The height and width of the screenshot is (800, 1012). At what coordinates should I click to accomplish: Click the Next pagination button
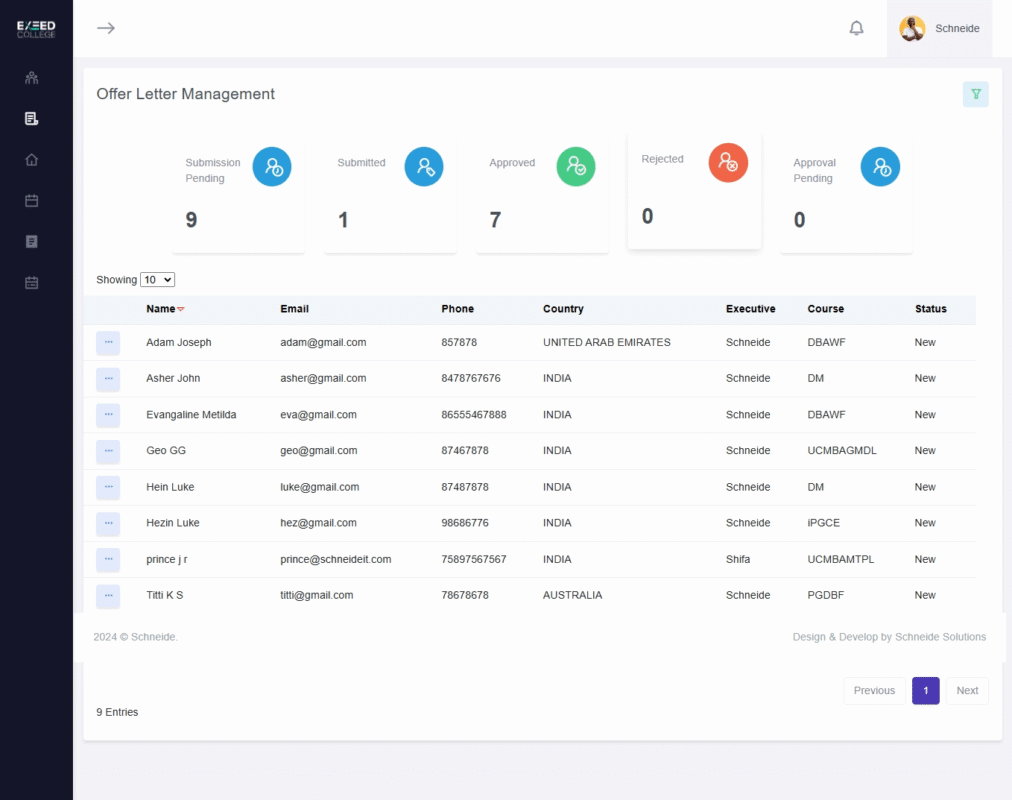click(967, 691)
